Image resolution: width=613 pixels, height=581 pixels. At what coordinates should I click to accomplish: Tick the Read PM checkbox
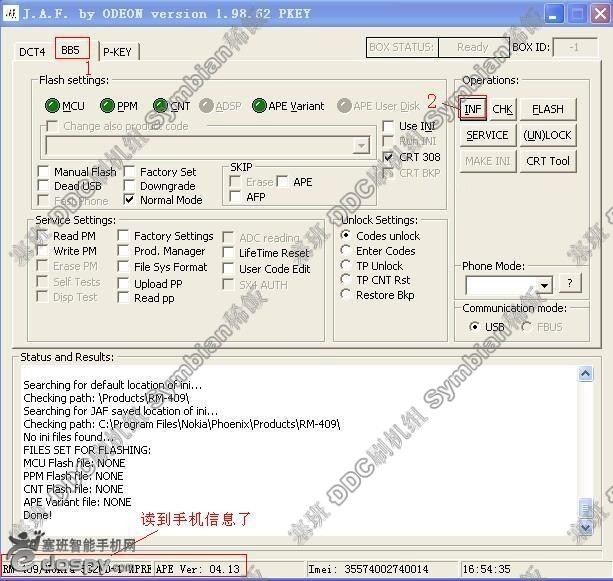click(x=42, y=235)
